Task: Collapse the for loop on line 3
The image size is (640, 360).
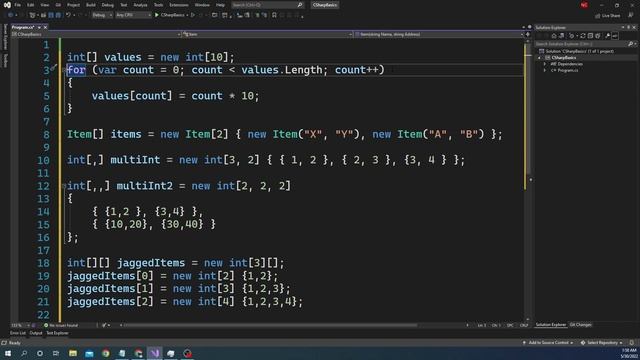Action: pos(64,70)
